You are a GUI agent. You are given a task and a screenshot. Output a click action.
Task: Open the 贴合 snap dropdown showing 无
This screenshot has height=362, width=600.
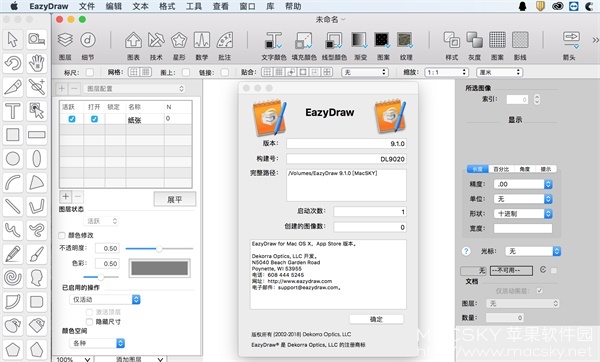[x=365, y=72]
